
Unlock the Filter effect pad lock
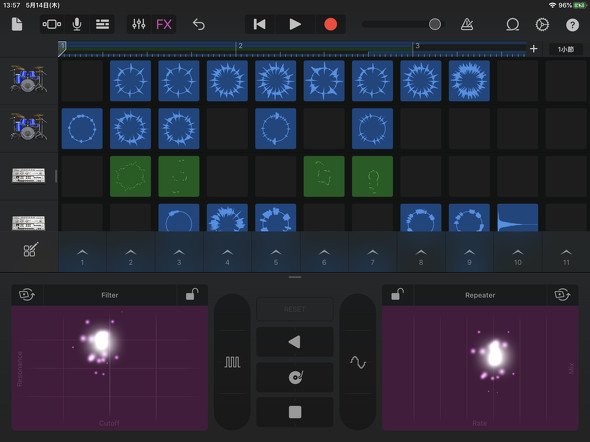click(x=192, y=295)
